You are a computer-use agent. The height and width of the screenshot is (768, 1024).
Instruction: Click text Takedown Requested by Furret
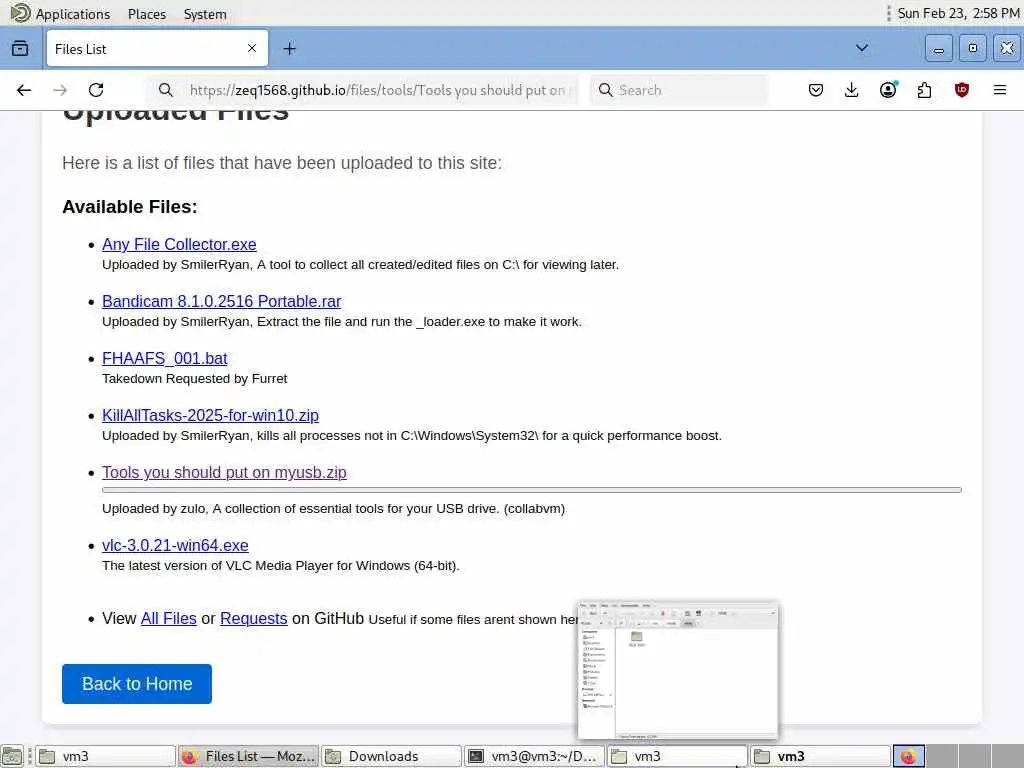pyautogui.click(x=195, y=379)
